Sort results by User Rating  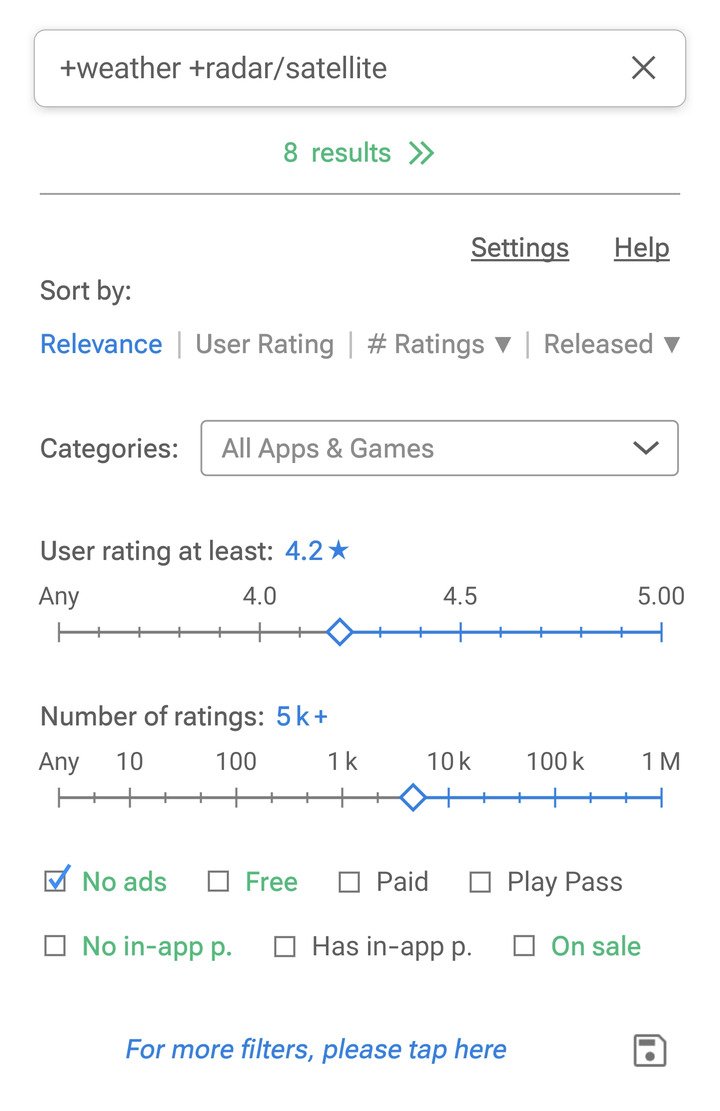point(264,344)
